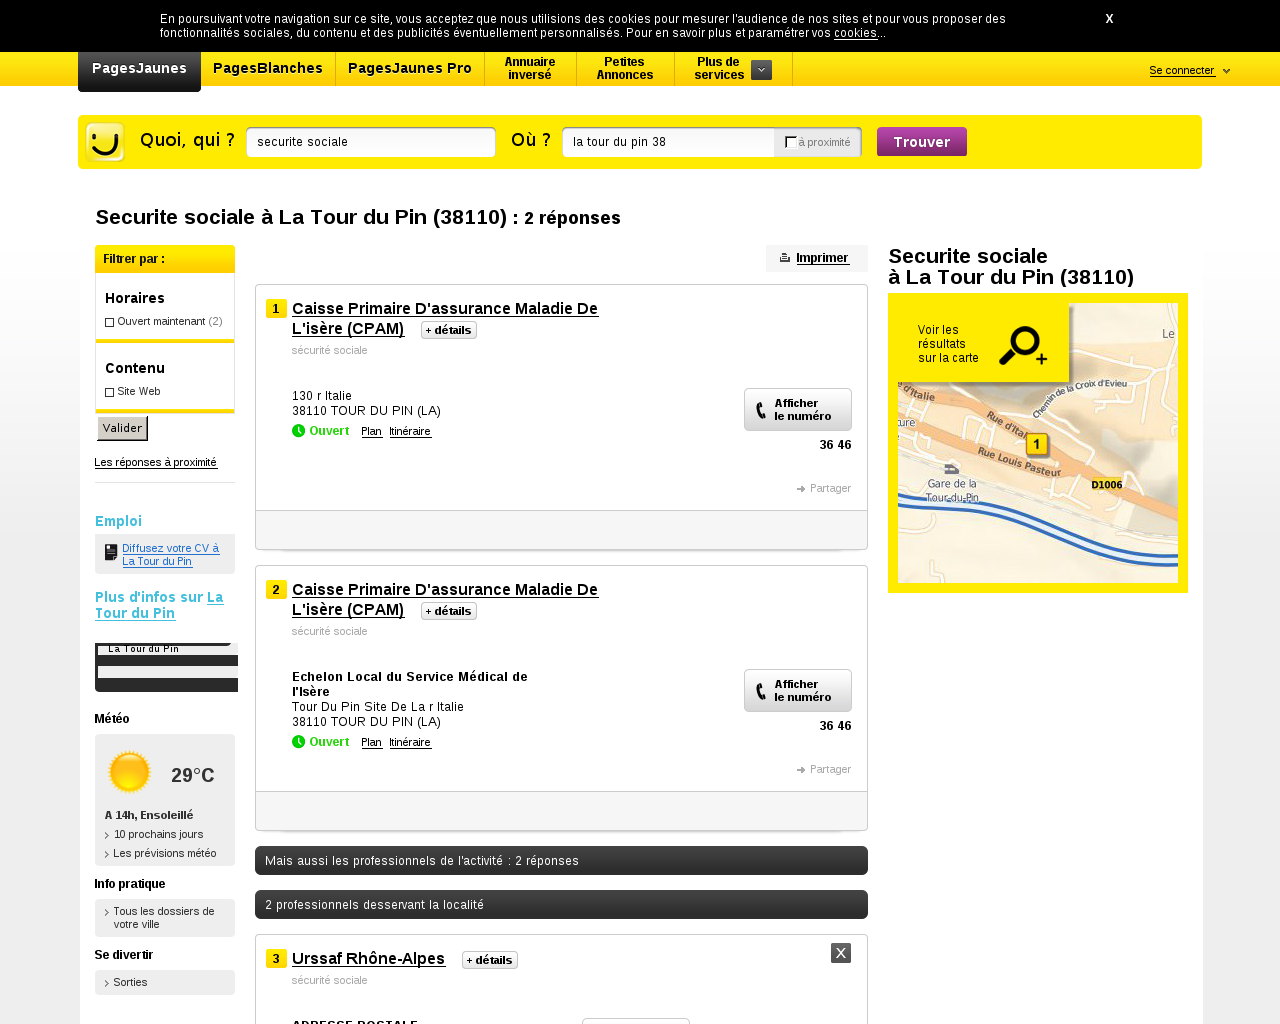Open 10 prochains jours forecast

click(158, 835)
